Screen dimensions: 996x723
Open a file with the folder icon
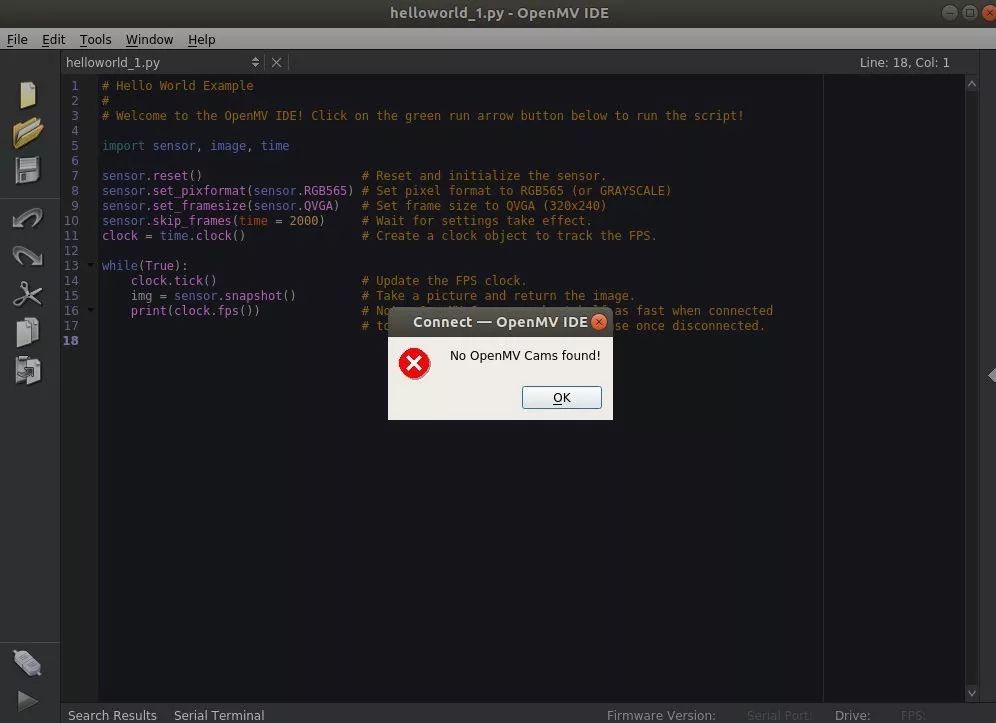tap(28, 132)
